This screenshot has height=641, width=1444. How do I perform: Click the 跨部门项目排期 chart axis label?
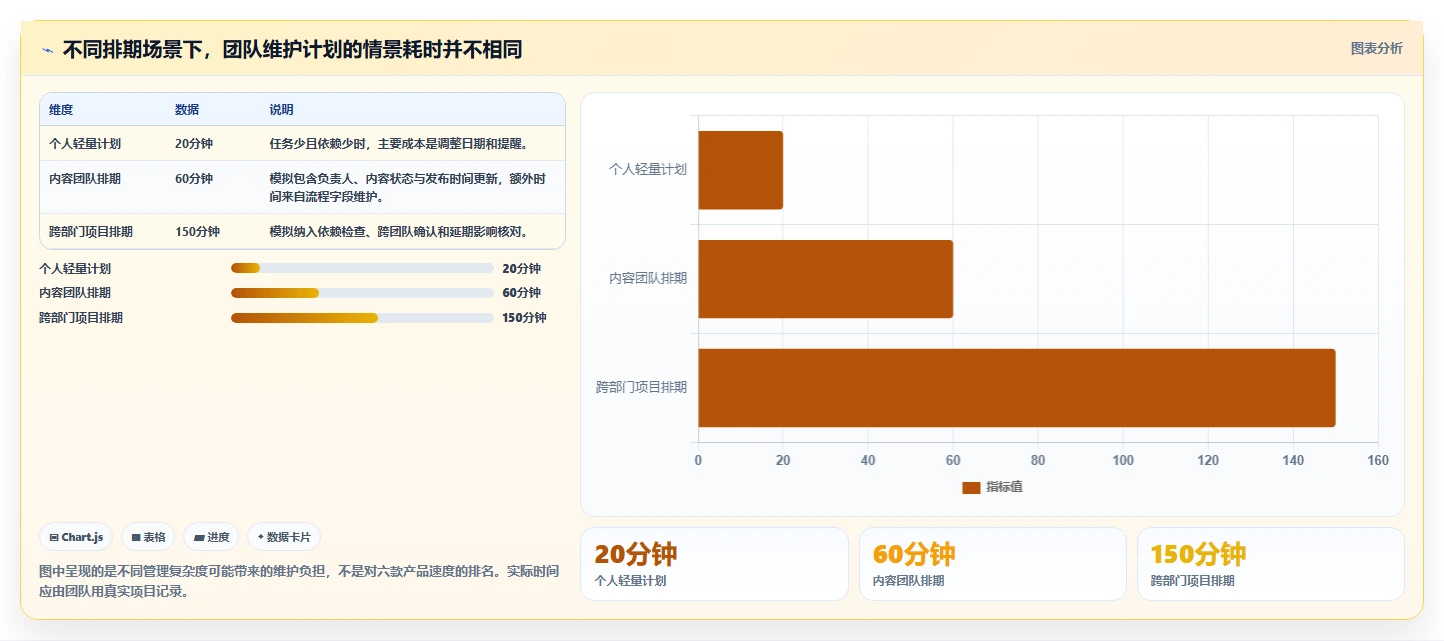point(642,388)
